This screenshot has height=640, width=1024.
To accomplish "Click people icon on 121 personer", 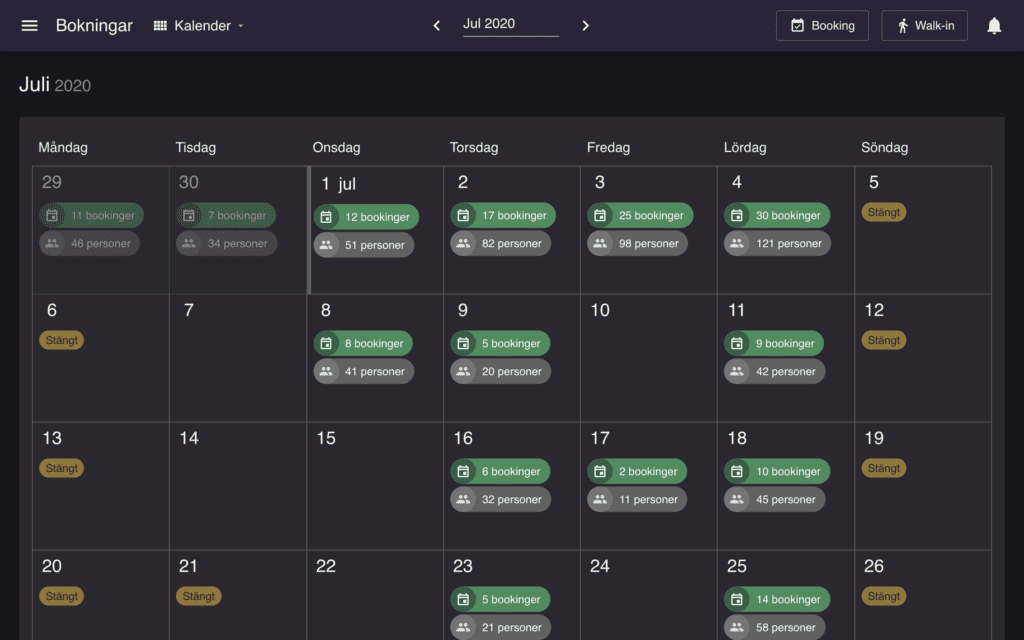I will click(x=737, y=243).
